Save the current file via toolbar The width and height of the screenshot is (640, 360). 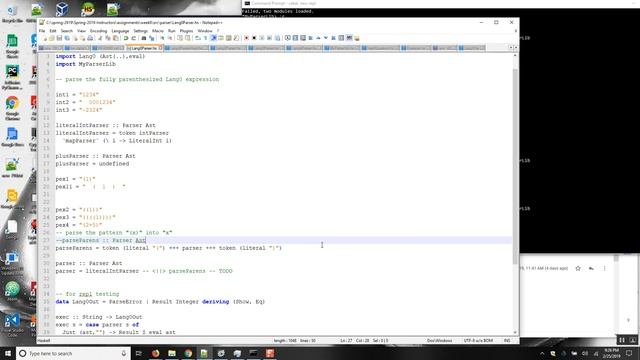pyautogui.click(x=59, y=38)
